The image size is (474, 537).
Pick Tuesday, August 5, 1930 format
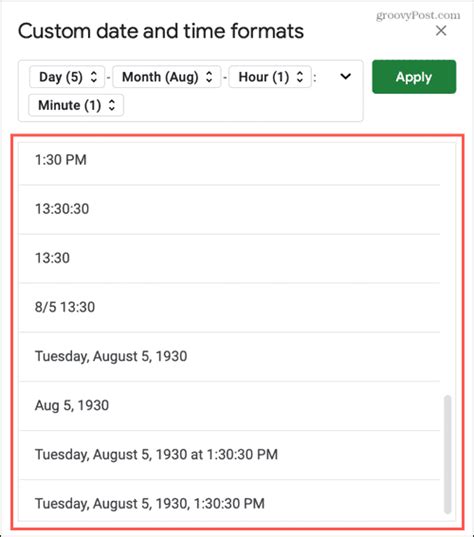(229, 357)
